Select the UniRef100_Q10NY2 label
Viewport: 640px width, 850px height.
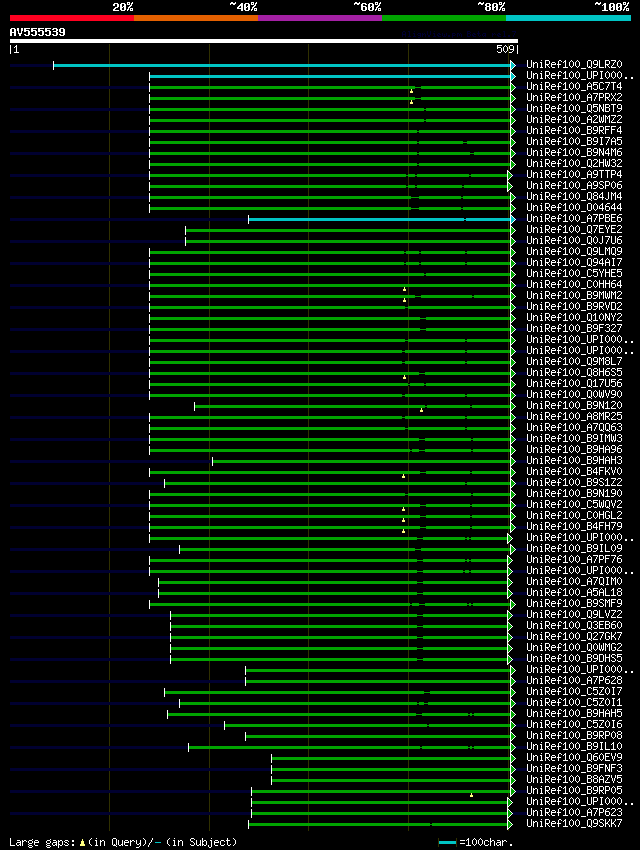pos(574,318)
